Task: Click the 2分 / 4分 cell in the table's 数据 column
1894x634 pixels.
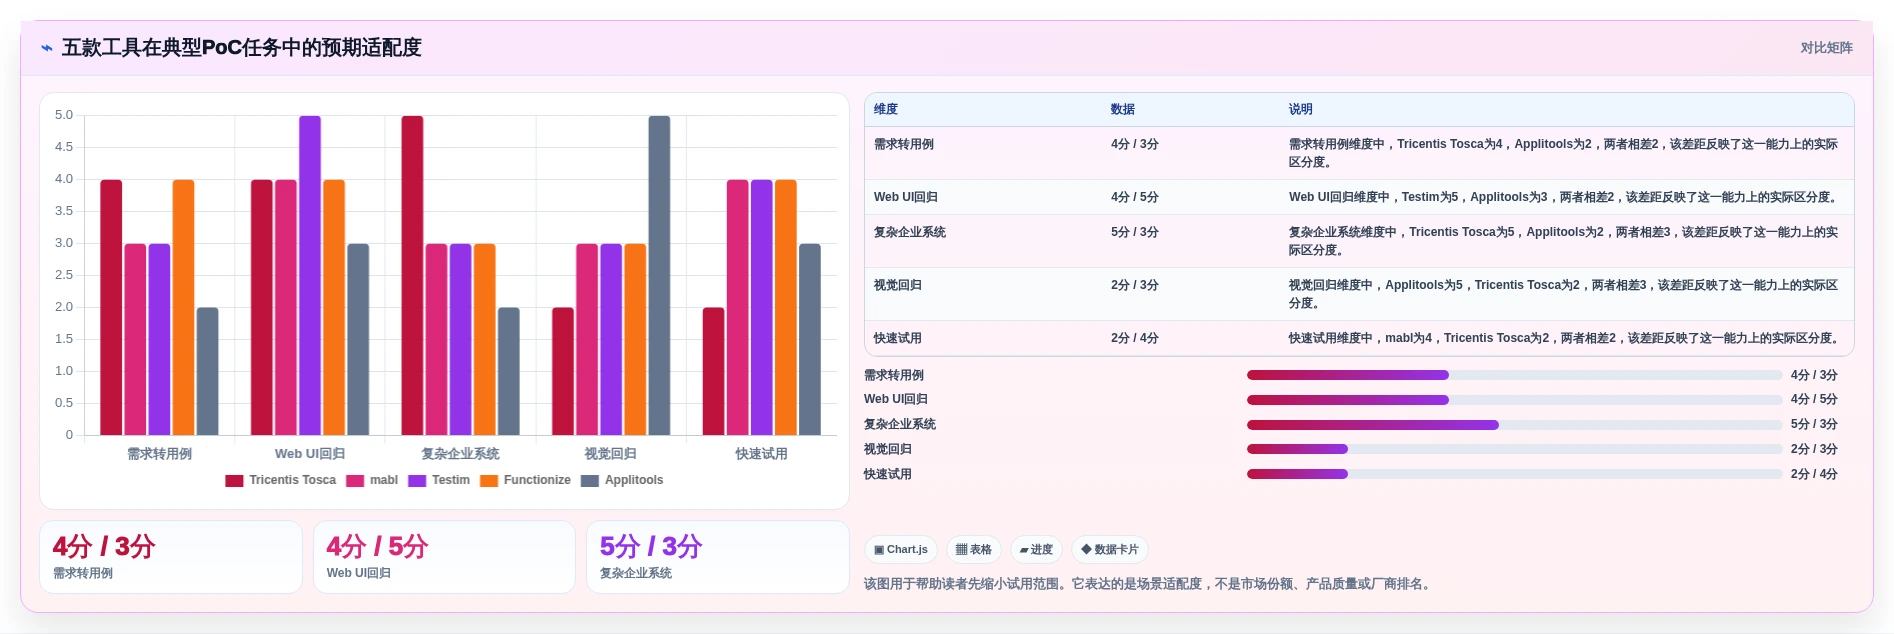Action: point(1135,338)
